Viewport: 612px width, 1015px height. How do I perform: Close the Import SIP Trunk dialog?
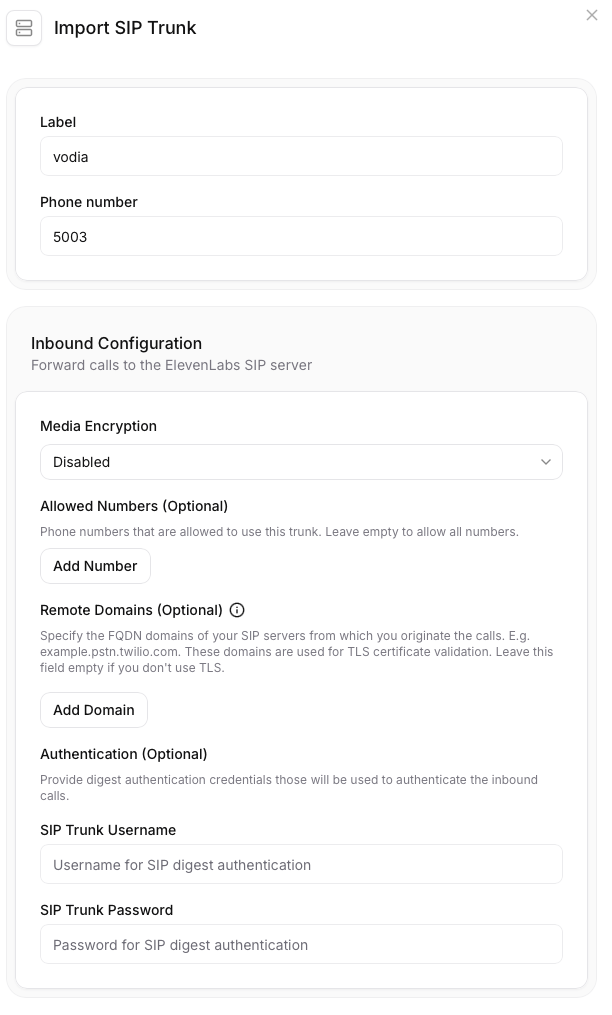pos(592,15)
